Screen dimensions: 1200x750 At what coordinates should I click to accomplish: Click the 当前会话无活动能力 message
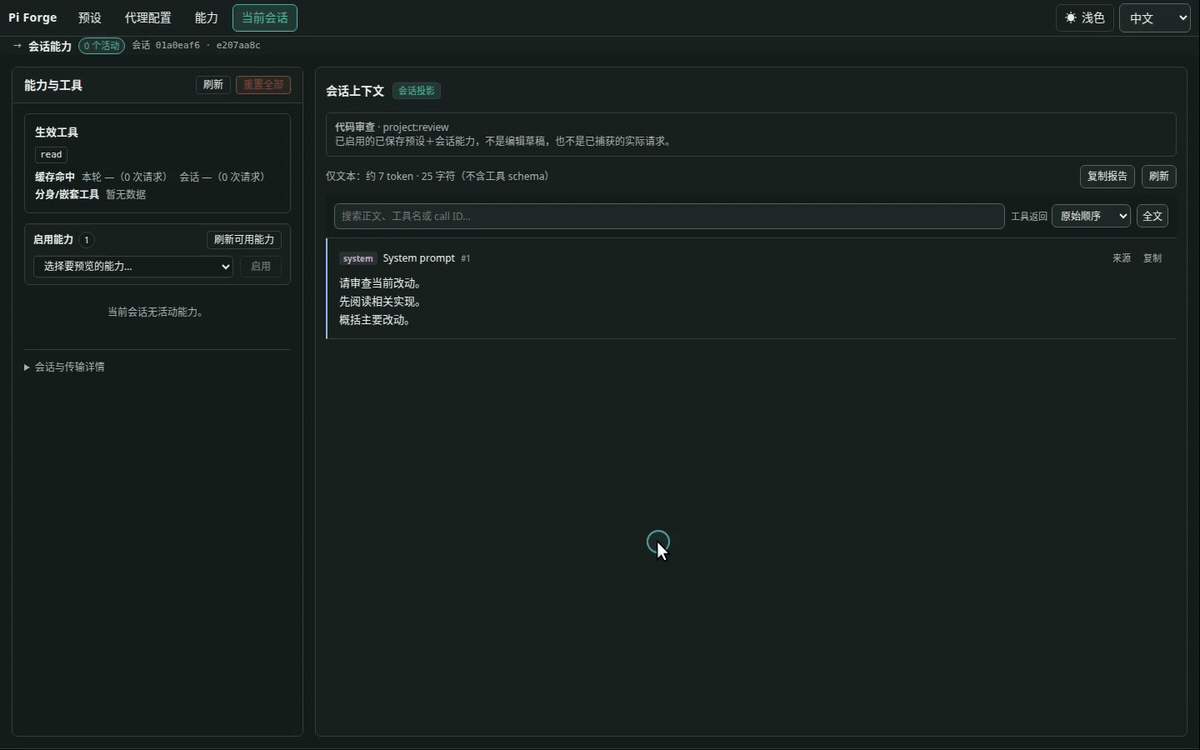pos(155,312)
